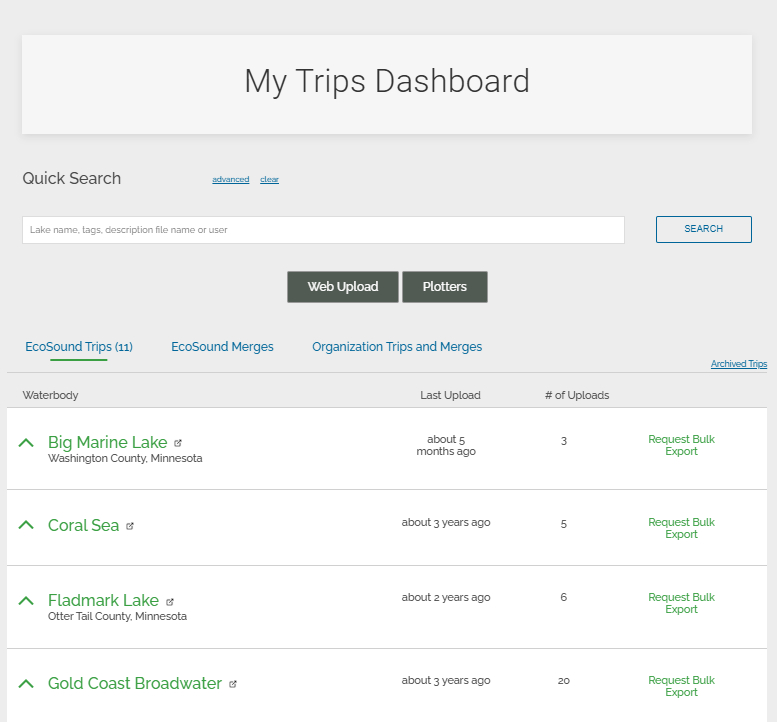Viewport: 777px width, 722px height.
Task: Open external link icon beside Gold Coast Broadwater
Action: point(233,685)
